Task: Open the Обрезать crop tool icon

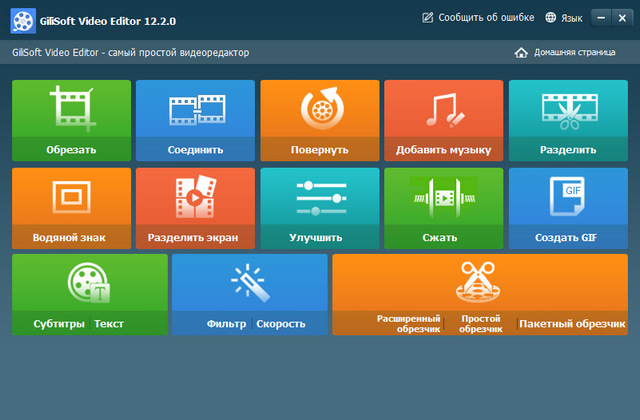Action: tap(71, 108)
